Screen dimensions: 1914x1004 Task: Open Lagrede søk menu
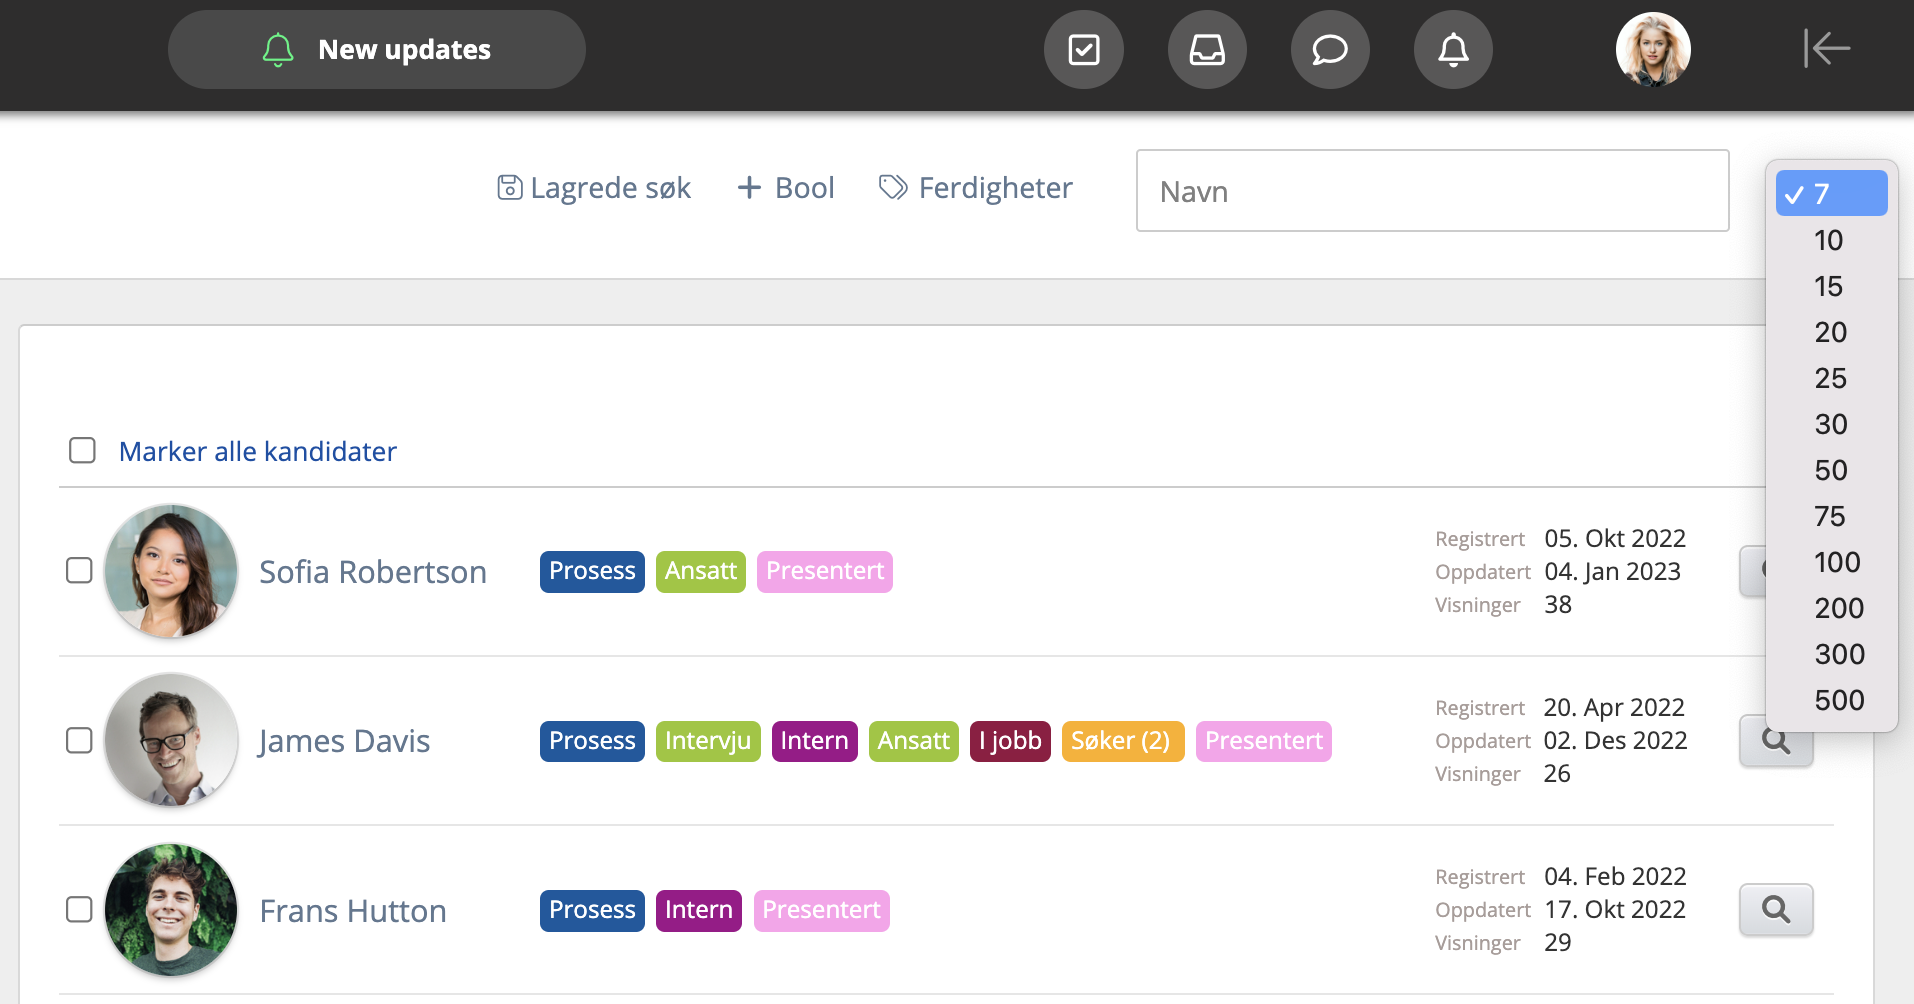tap(594, 188)
